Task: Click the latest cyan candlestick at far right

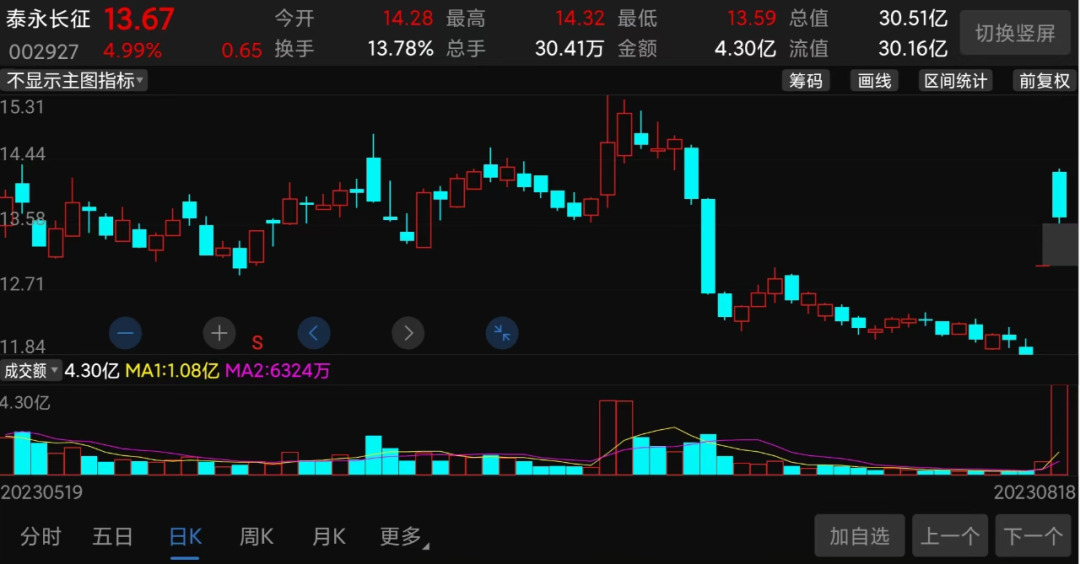Action: (1059, 196)
